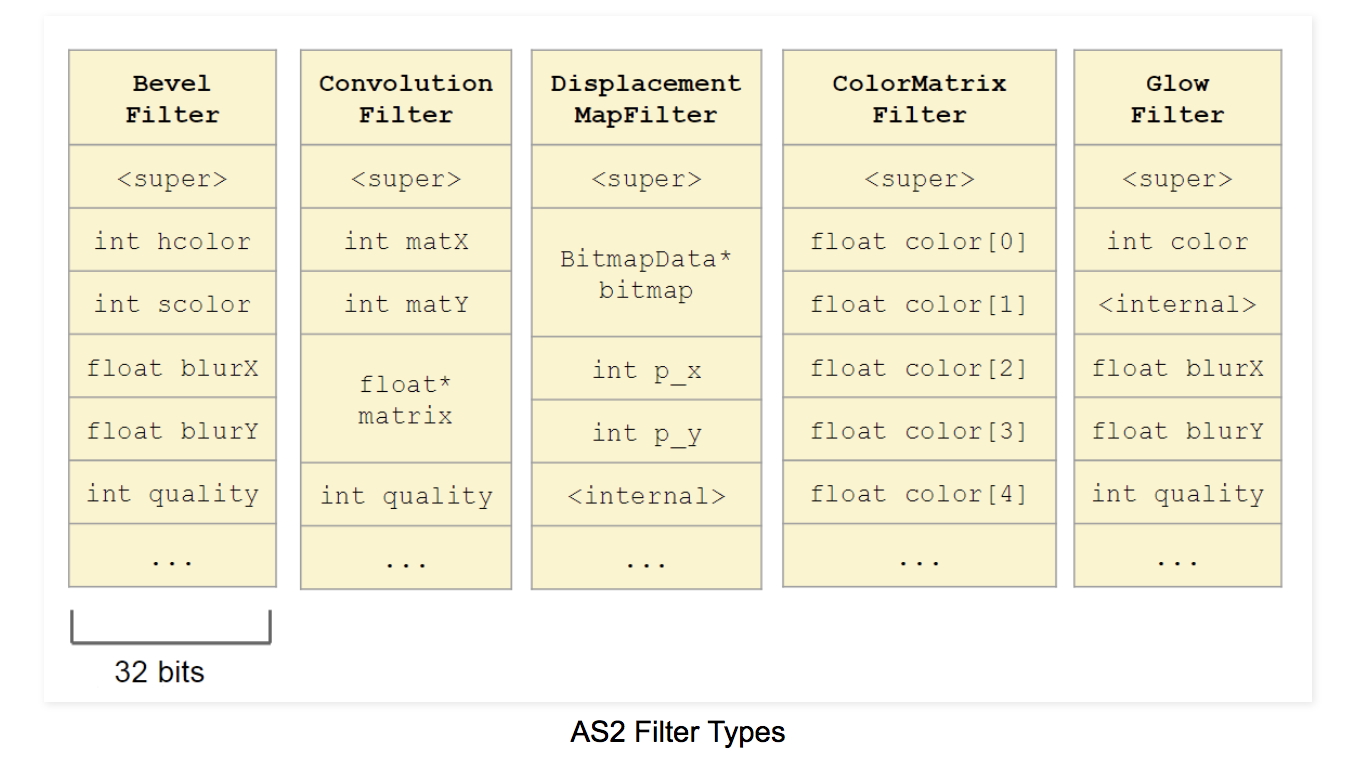Screen dimensions: 1364x768
Task: Click the float color[0] cell
Action: (919, 241)
